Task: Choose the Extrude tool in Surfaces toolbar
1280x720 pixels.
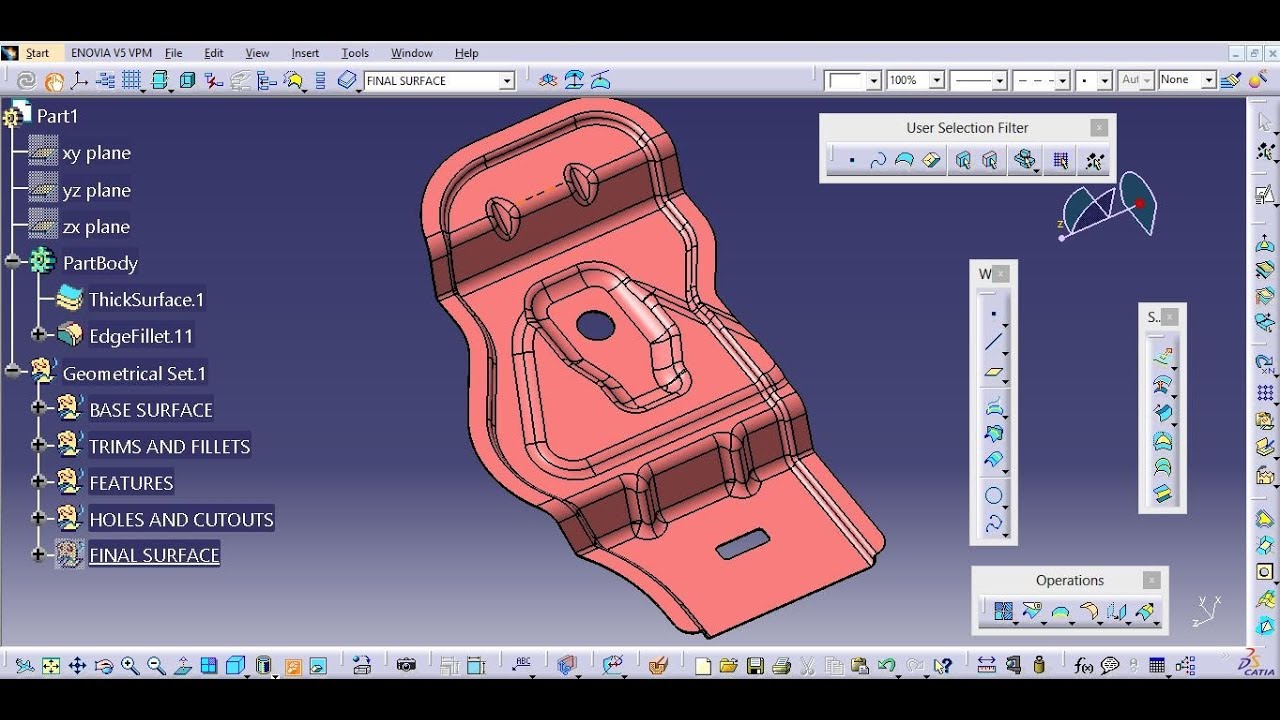Action: coord(1162,355)
